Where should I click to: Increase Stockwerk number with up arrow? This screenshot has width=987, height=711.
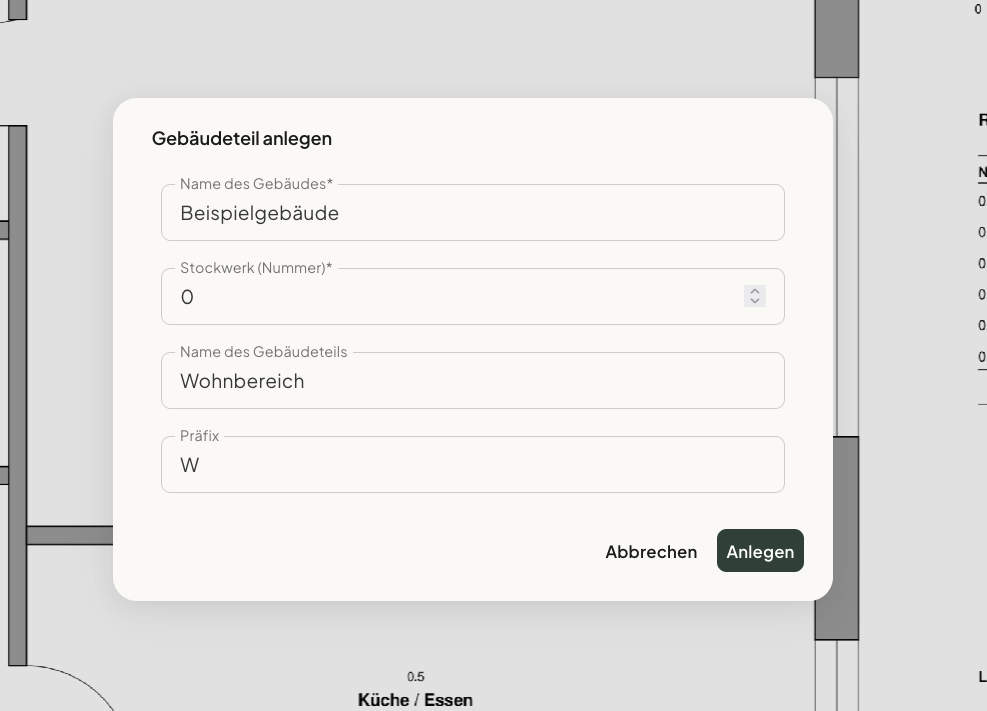coord(755,291)
